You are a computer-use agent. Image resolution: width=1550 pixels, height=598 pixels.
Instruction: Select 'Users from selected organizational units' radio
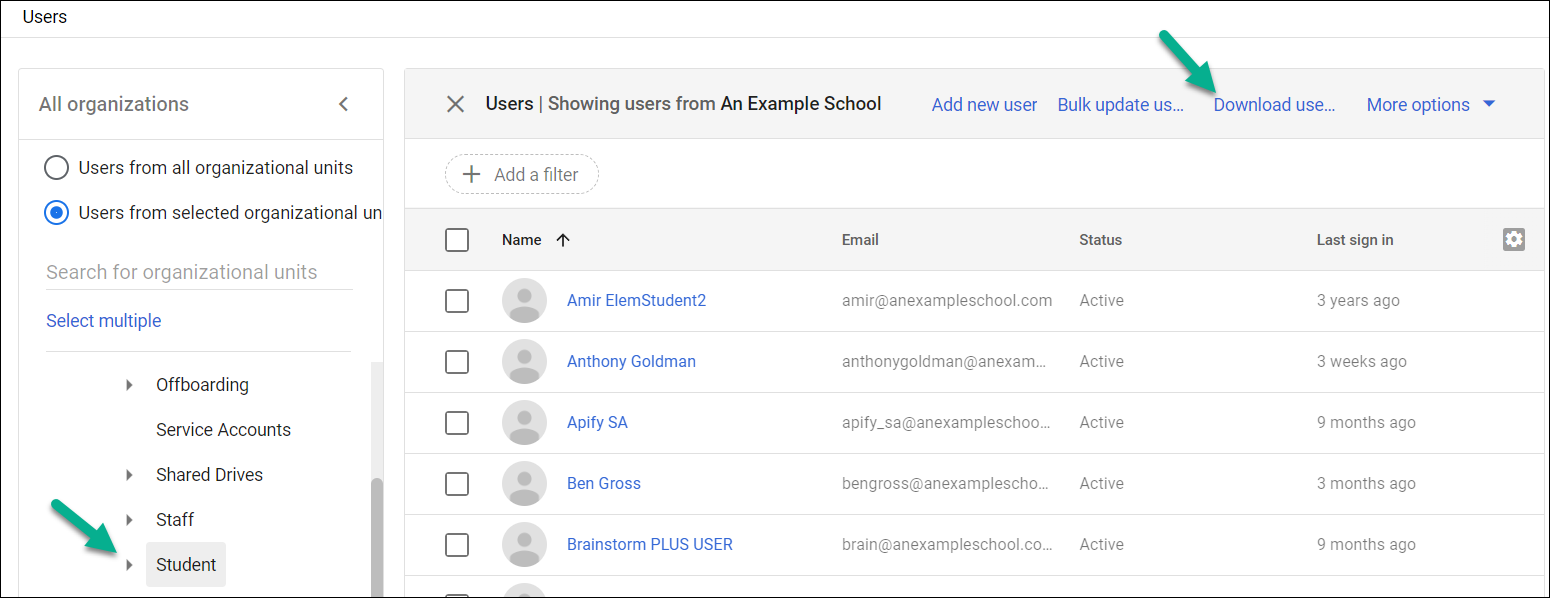click(x=57, y=212)
